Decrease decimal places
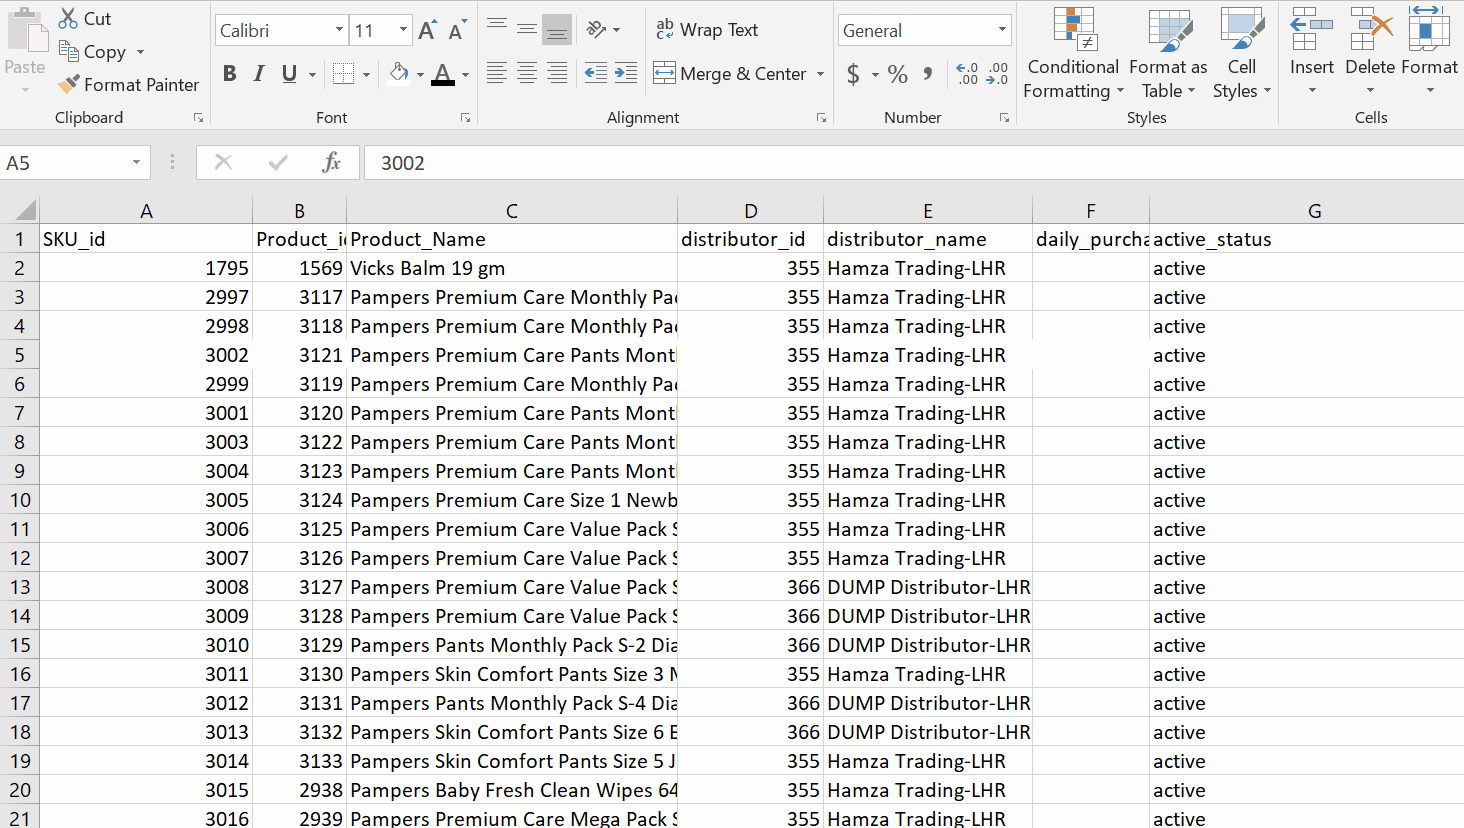Screen dimensions: 1464x828 997,73
